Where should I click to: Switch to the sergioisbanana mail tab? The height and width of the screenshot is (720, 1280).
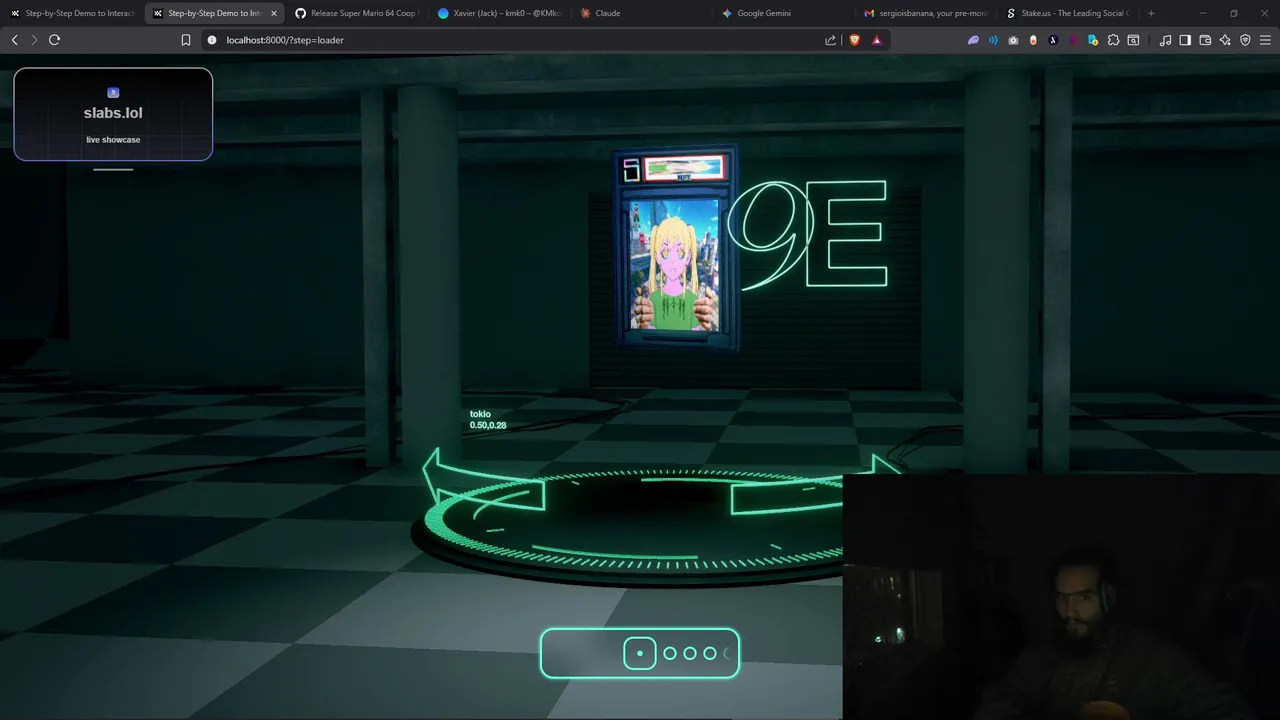[927, 13]
